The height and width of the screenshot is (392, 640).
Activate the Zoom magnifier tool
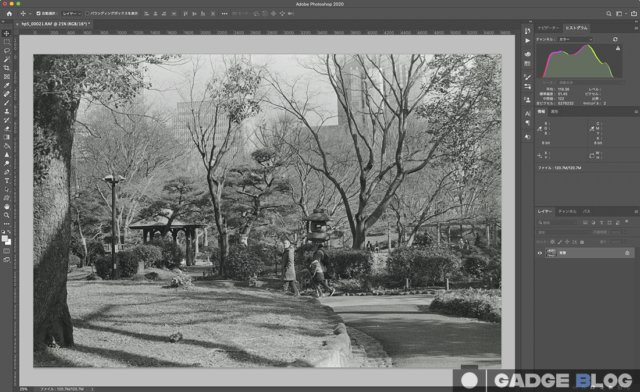pos(7,215)
